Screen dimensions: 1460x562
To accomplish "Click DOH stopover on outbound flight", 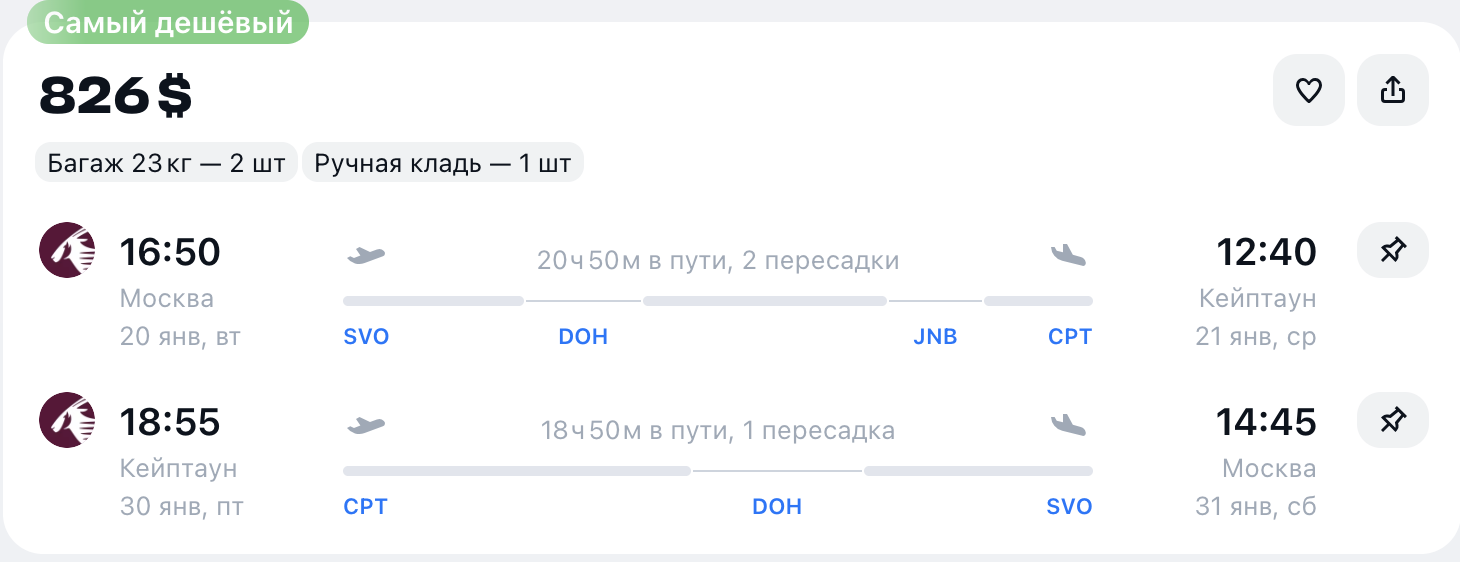I will [x=583, y=337].
